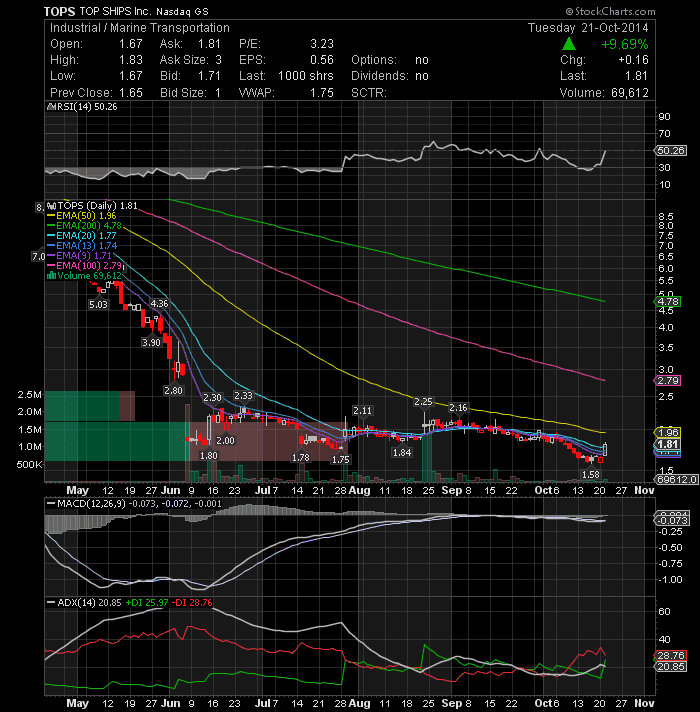Click the pink EMA(100) legend line marker
700x712 pixels.
pos(50,266)
